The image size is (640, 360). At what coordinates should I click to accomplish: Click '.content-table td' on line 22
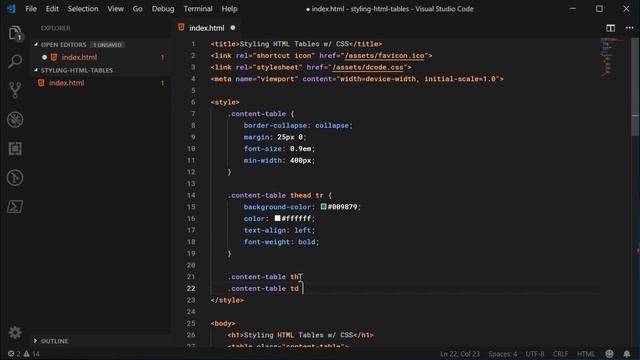tap(263, 289)
